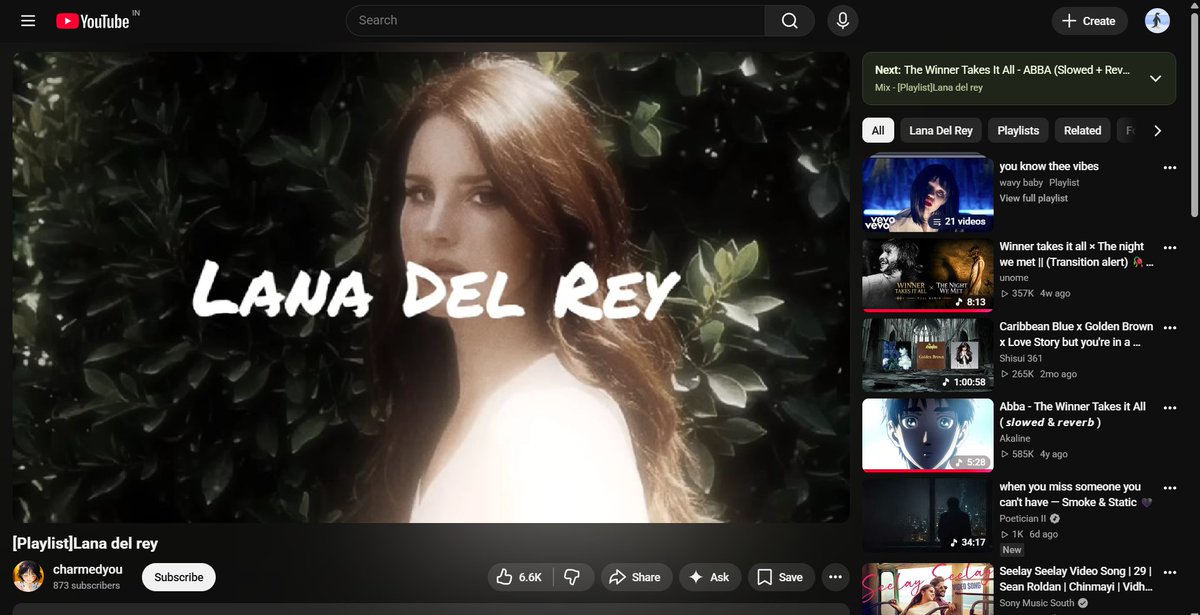The image size is (1200, 615).
Task: Open the Akaline channel name
Action: 1015,438
